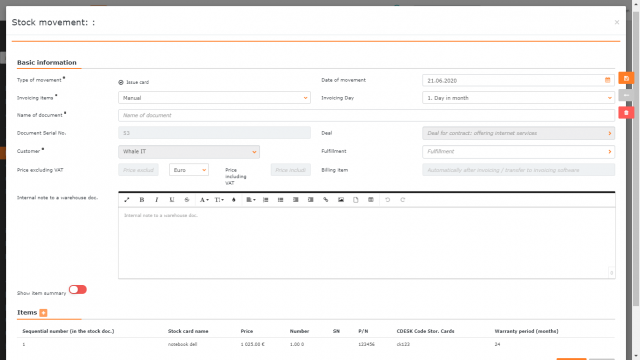
Task: Open the text color picker
Action: 234,200
